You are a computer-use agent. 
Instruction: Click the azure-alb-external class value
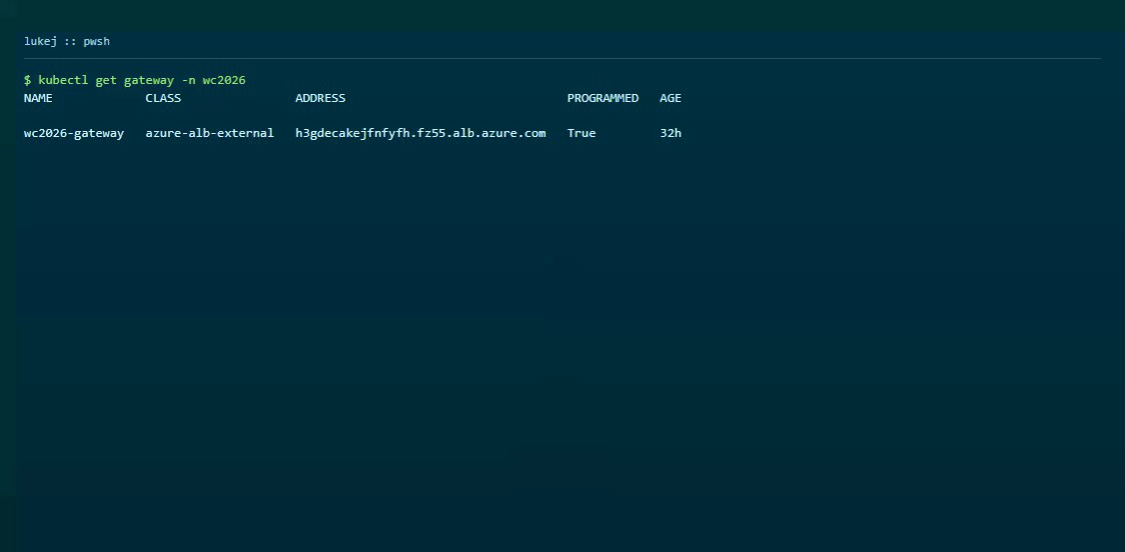(x=210, y=134)
